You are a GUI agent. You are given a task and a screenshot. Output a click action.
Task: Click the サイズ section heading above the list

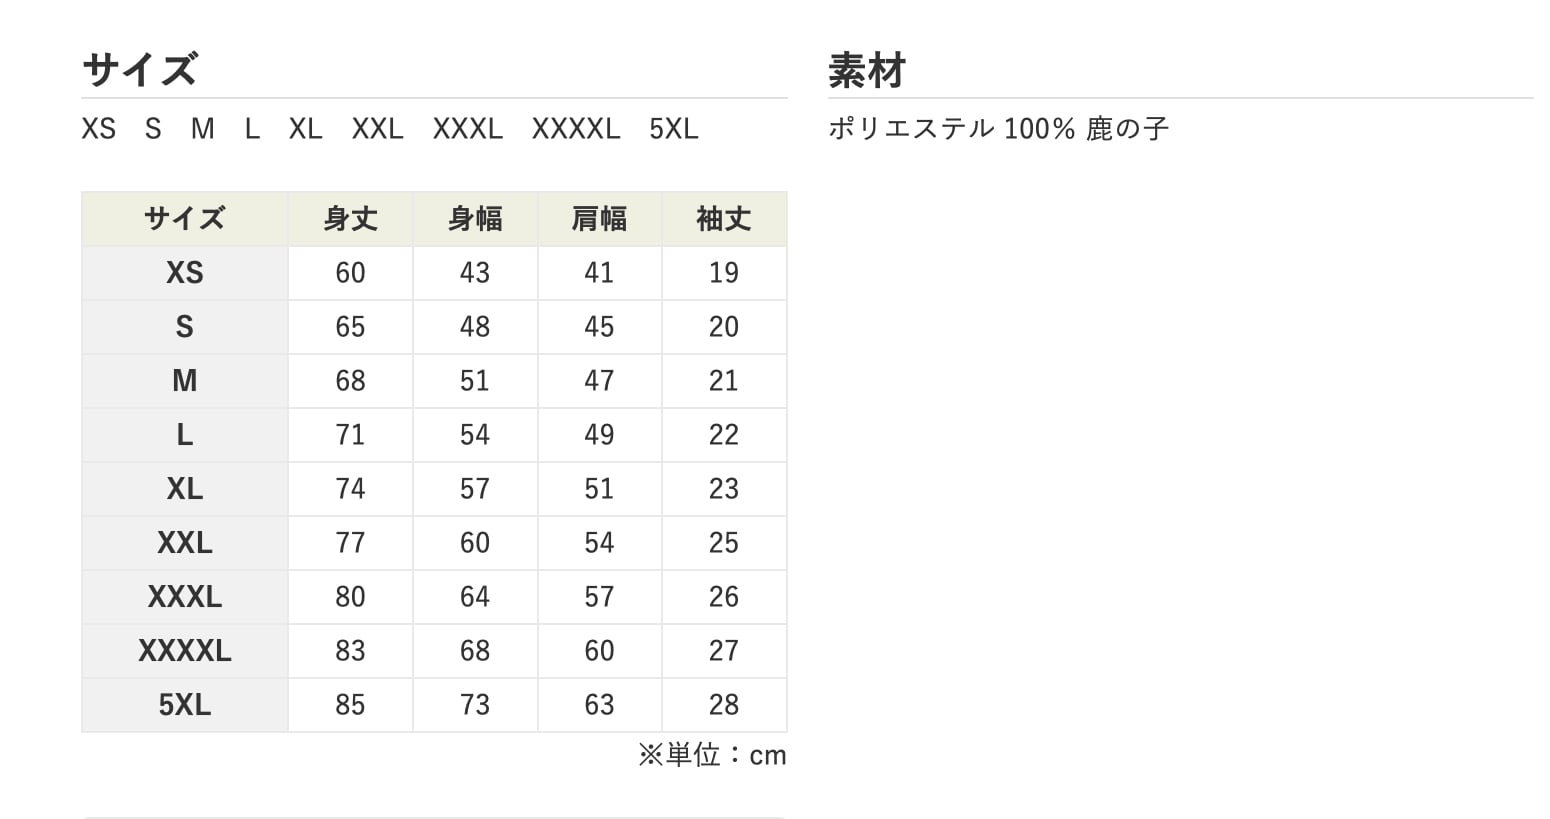click(140, 71)
